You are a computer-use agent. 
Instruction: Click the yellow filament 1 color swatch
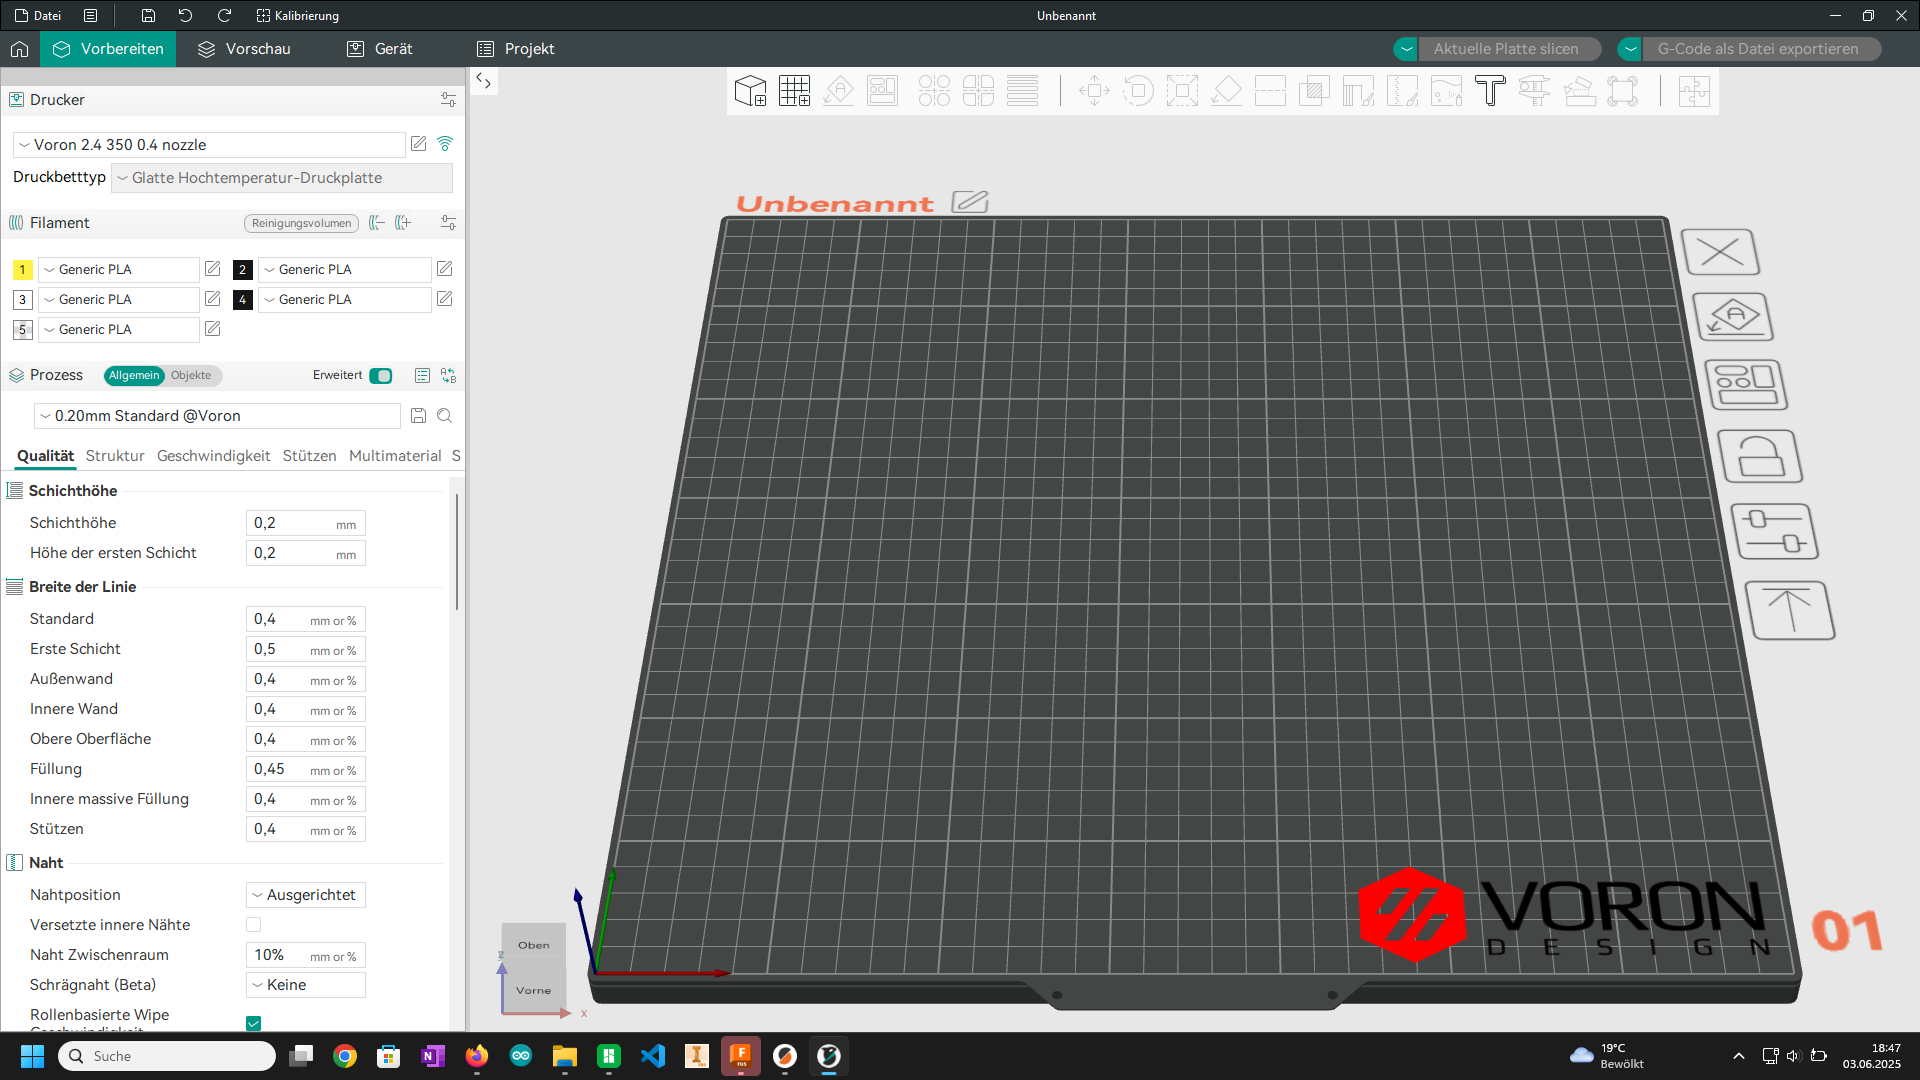point(22,270)
